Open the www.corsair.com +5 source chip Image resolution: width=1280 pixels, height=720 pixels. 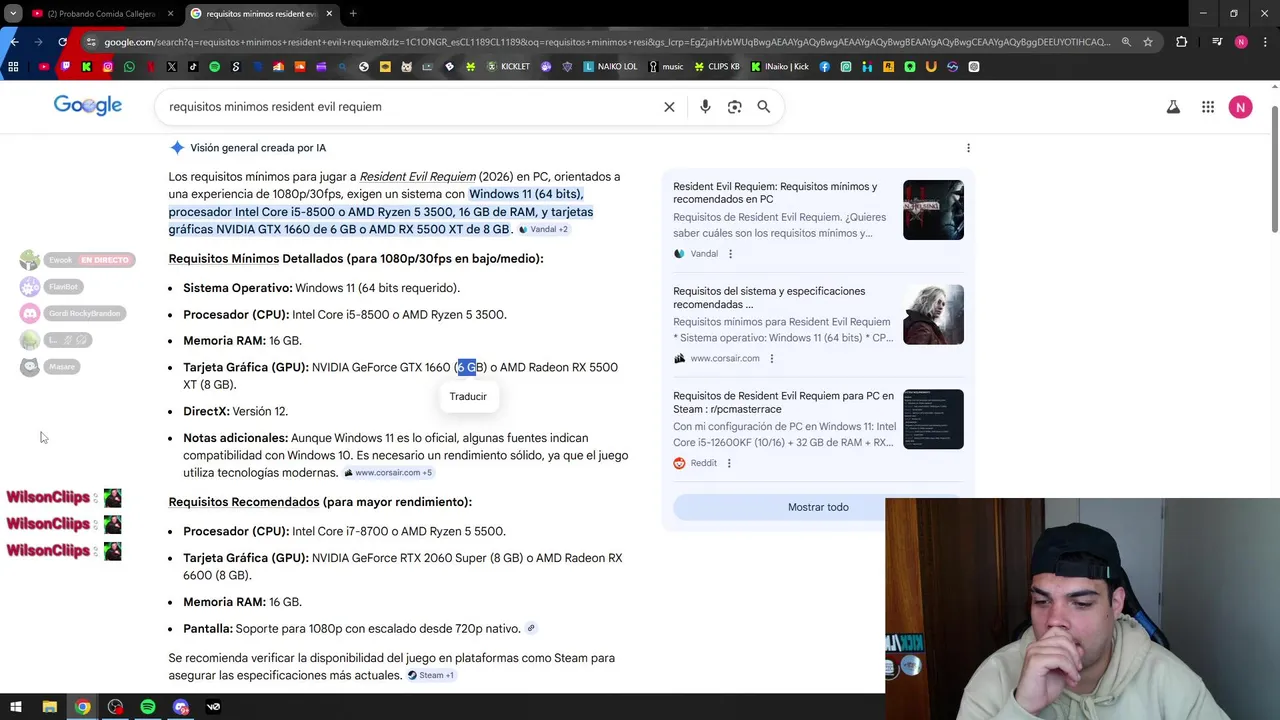388,473
